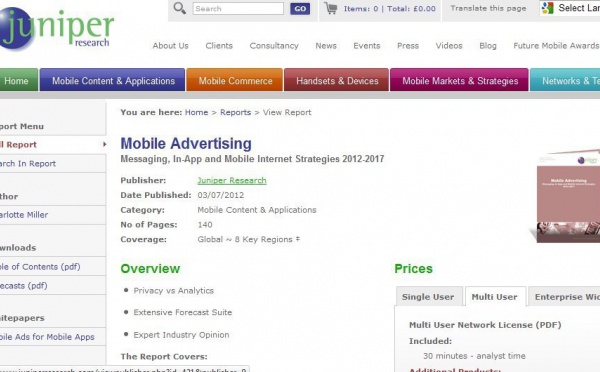
Task: Click the Mobile Advertising report cover image
Action: coord(567,196)
